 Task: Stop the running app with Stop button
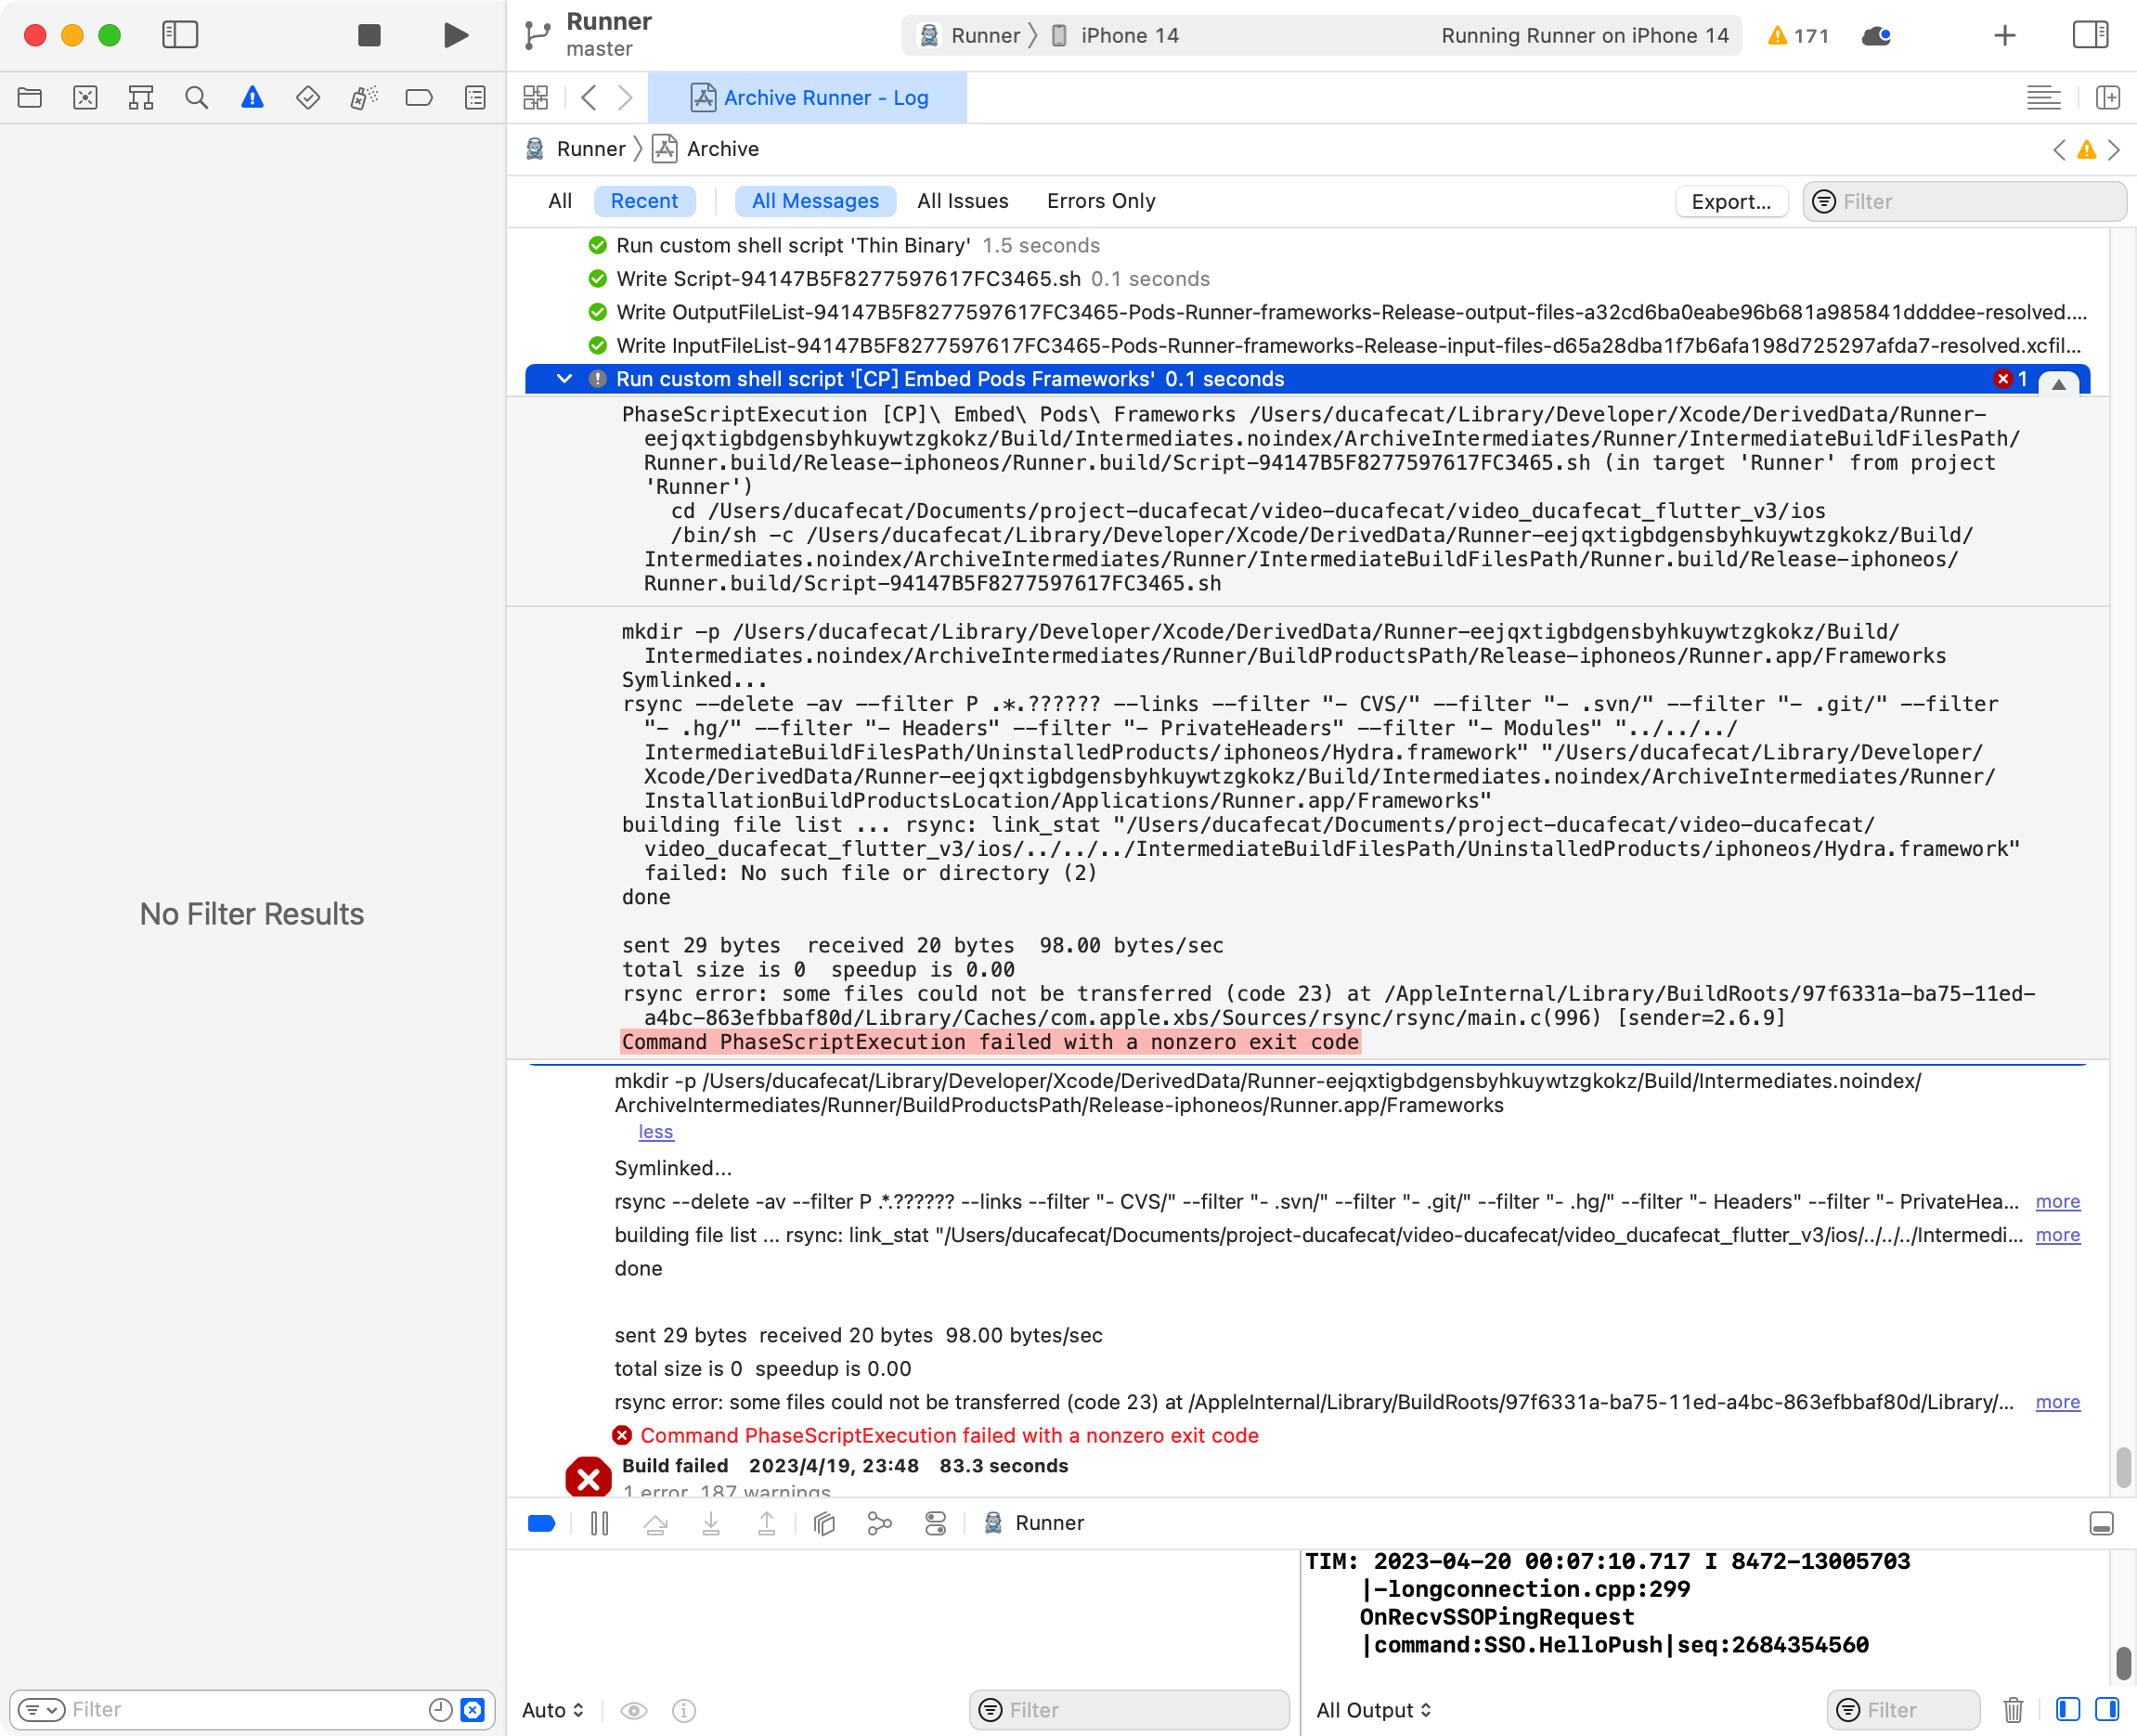pos(369,35)
